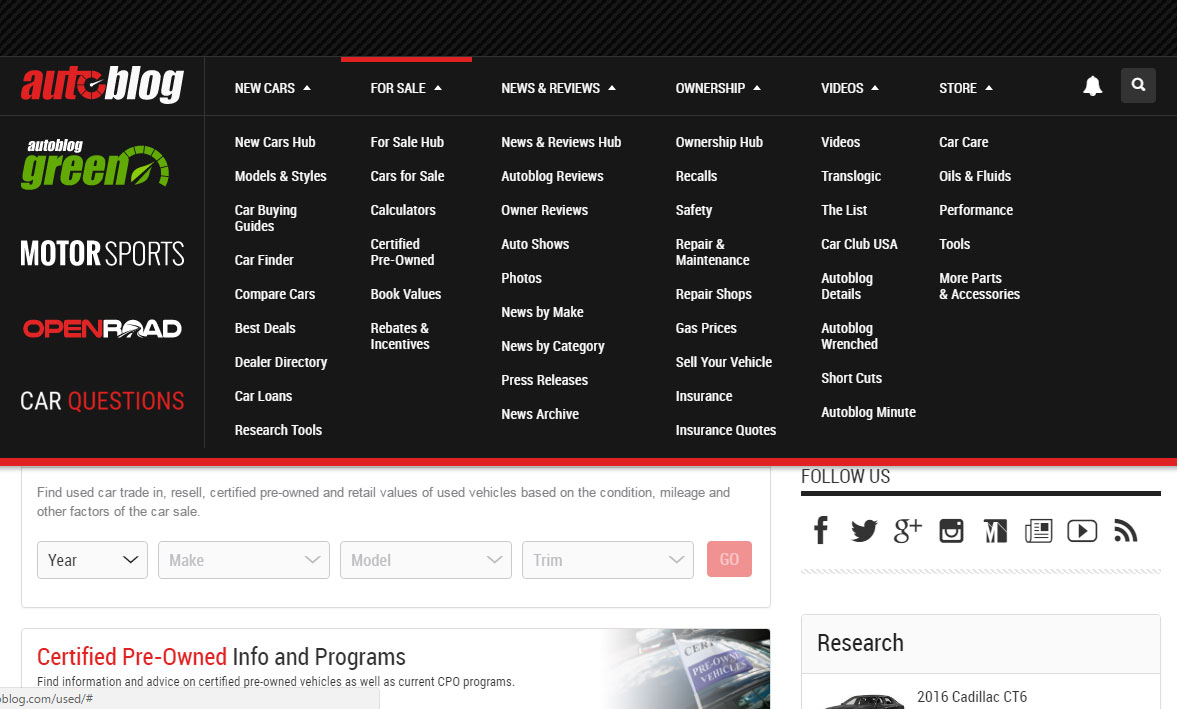
Task: Open the Research Tools link
Action: click(278, 430)
